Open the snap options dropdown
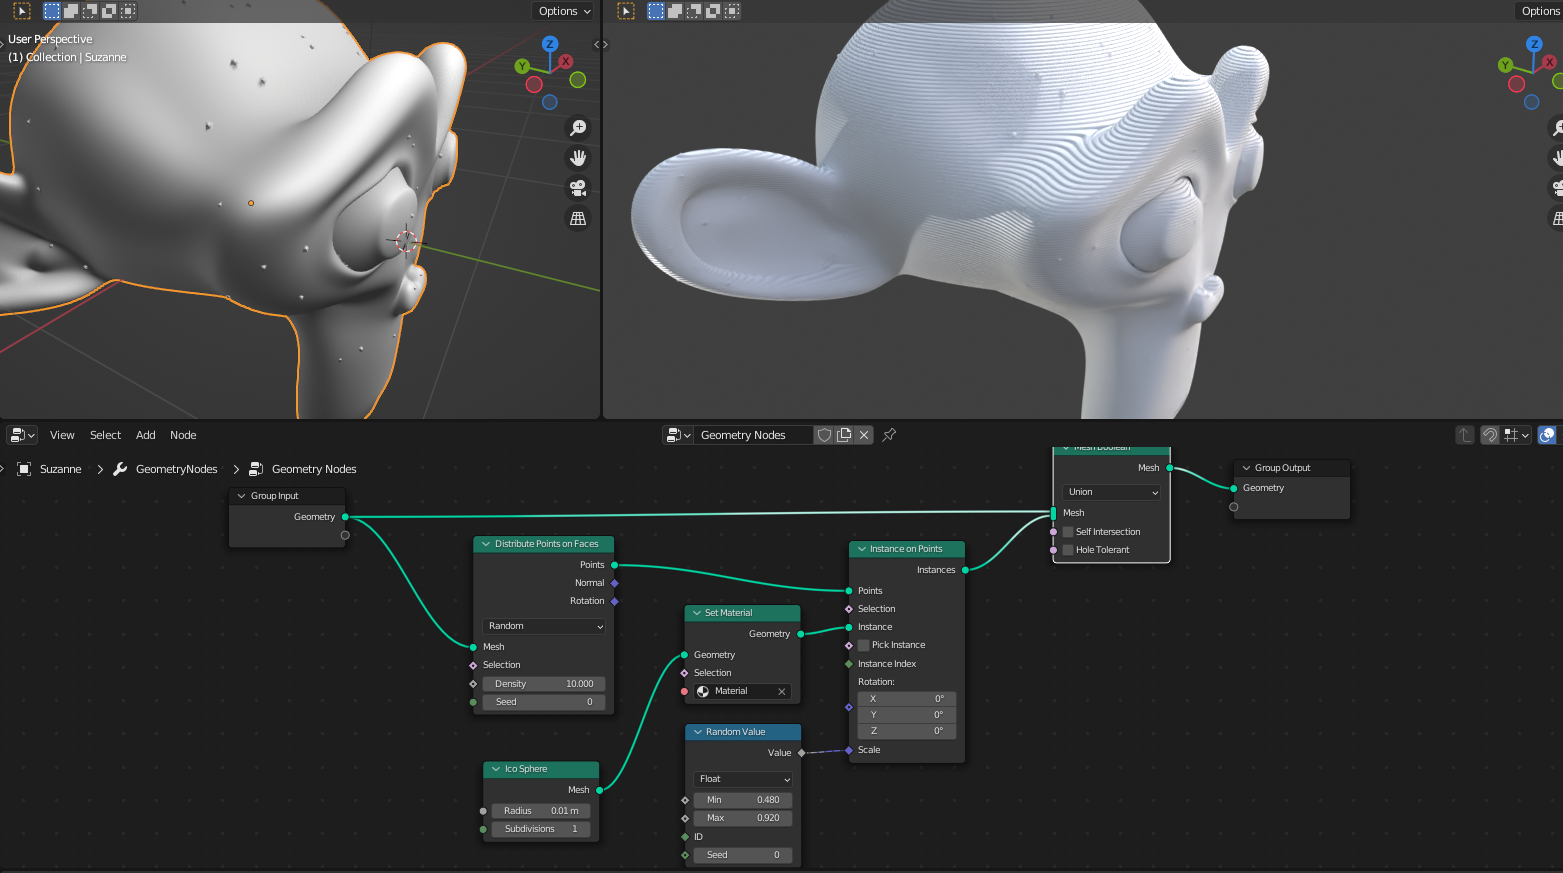1563x873 pixels. (x=1517, y=435)
